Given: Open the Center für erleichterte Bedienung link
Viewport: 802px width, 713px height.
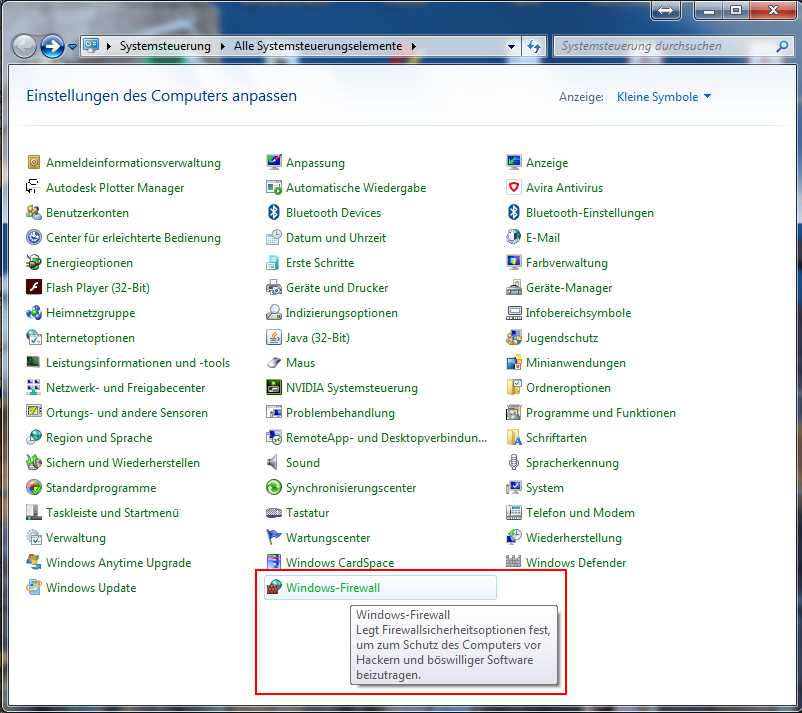Looking at the screenshot, I should pos(133,238).
